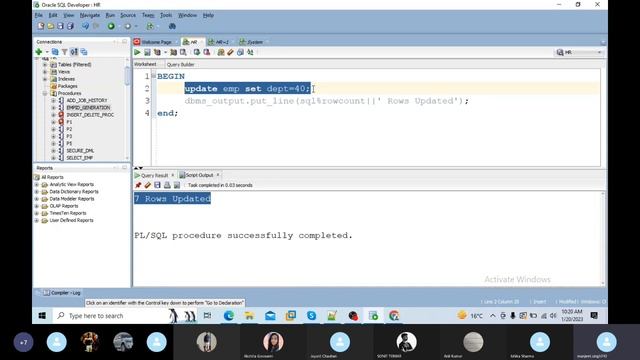
Task: Select the Packages node
Action: 68,86
